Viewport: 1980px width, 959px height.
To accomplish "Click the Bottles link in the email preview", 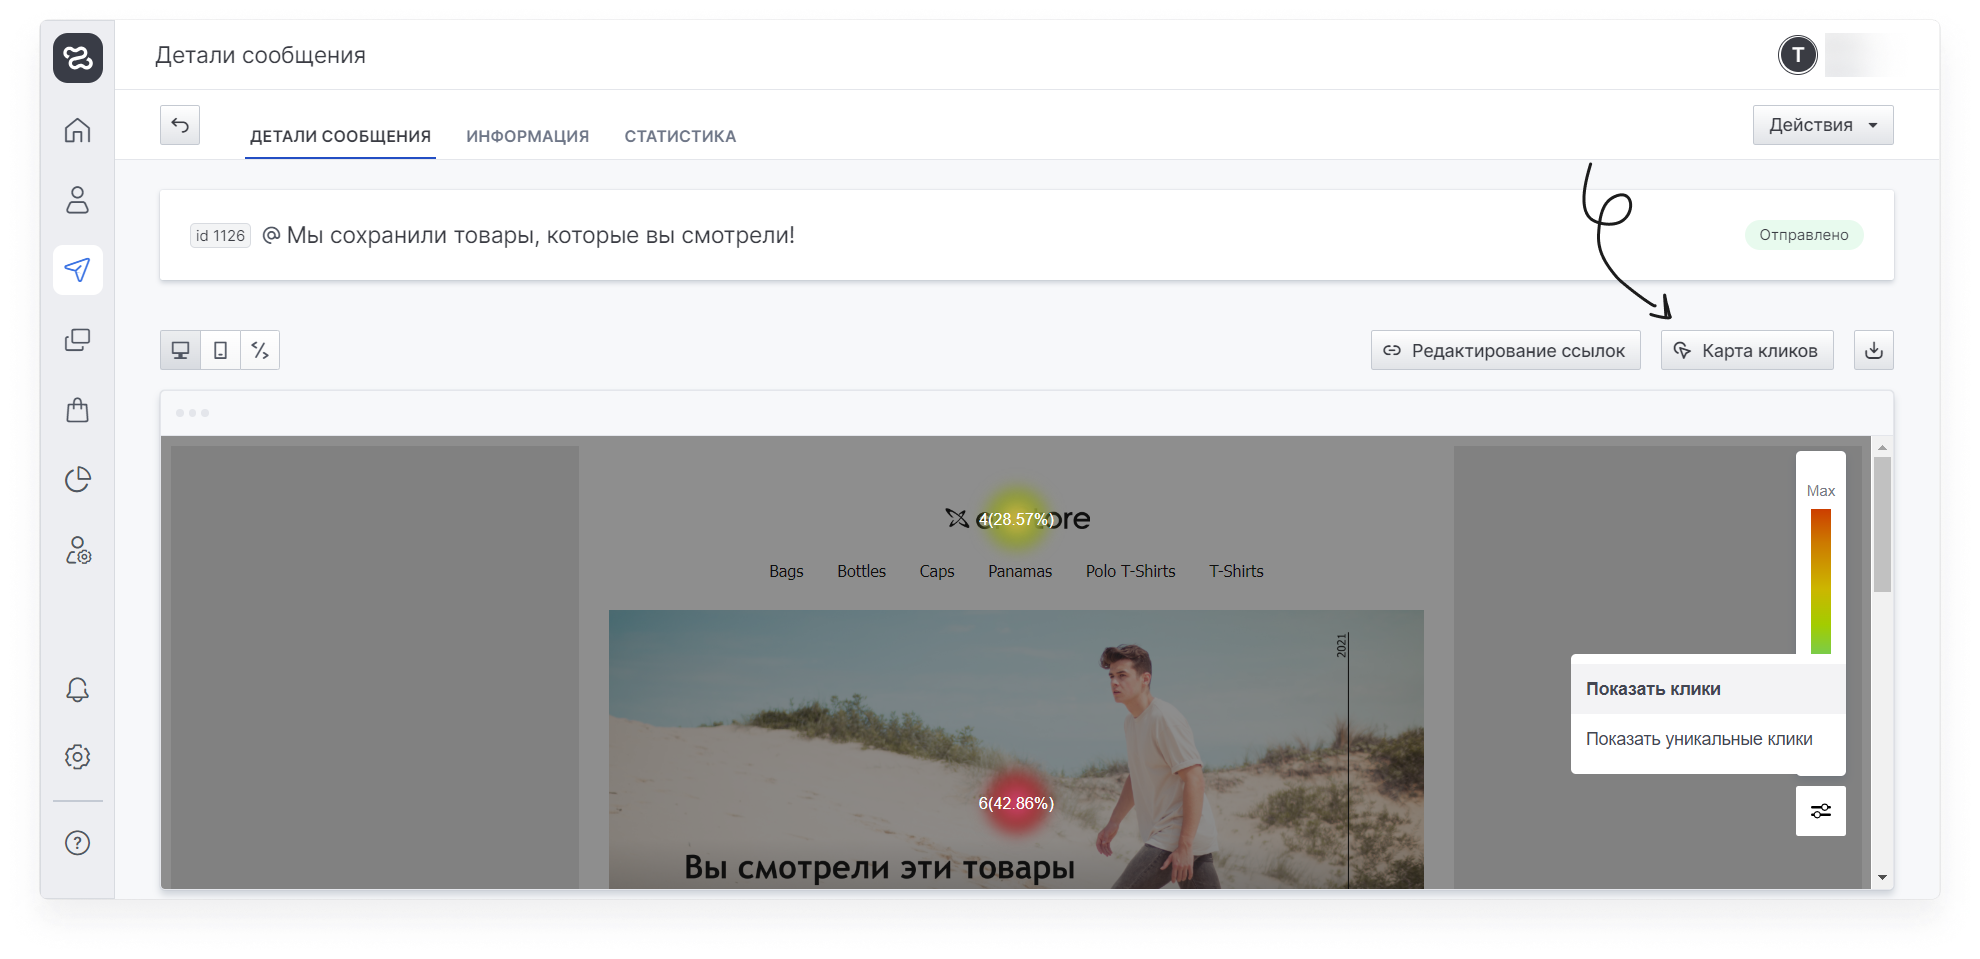I will [x=861, y=571].
